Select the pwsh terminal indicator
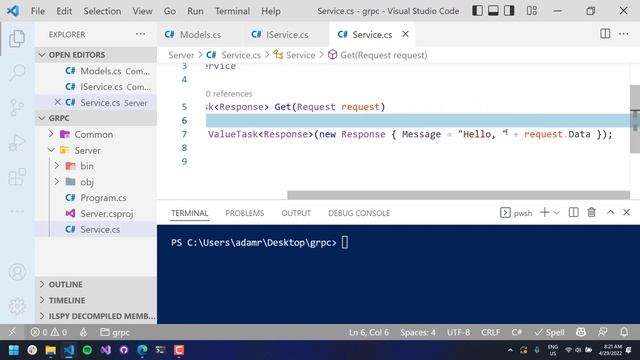The height and width of the screenshot is (360, 640). click(x=516, y=213)
